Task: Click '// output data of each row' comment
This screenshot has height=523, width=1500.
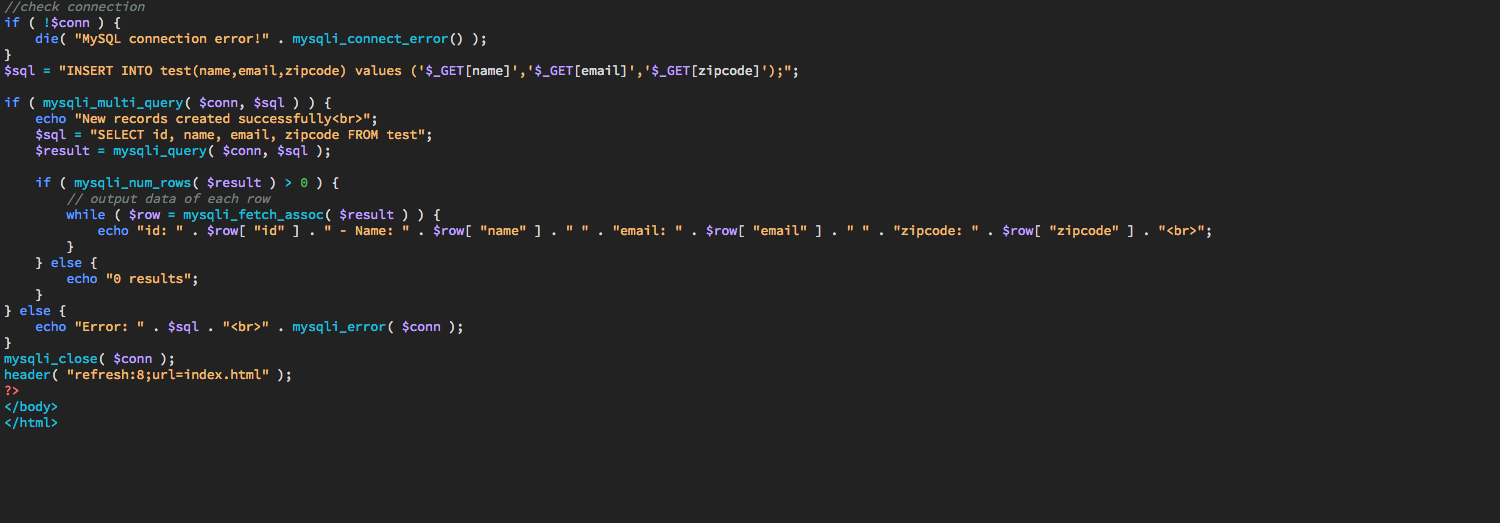Action: click(x=168, y=199)
